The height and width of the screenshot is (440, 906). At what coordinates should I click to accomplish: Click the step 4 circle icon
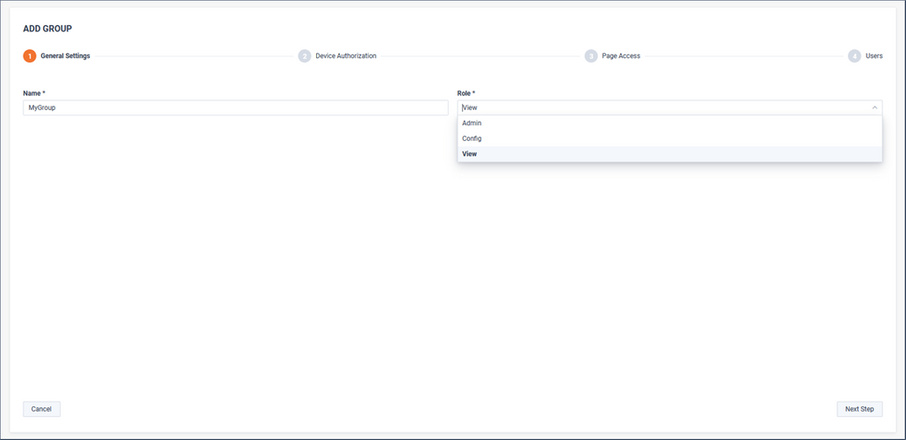click(x=854, y=56)
